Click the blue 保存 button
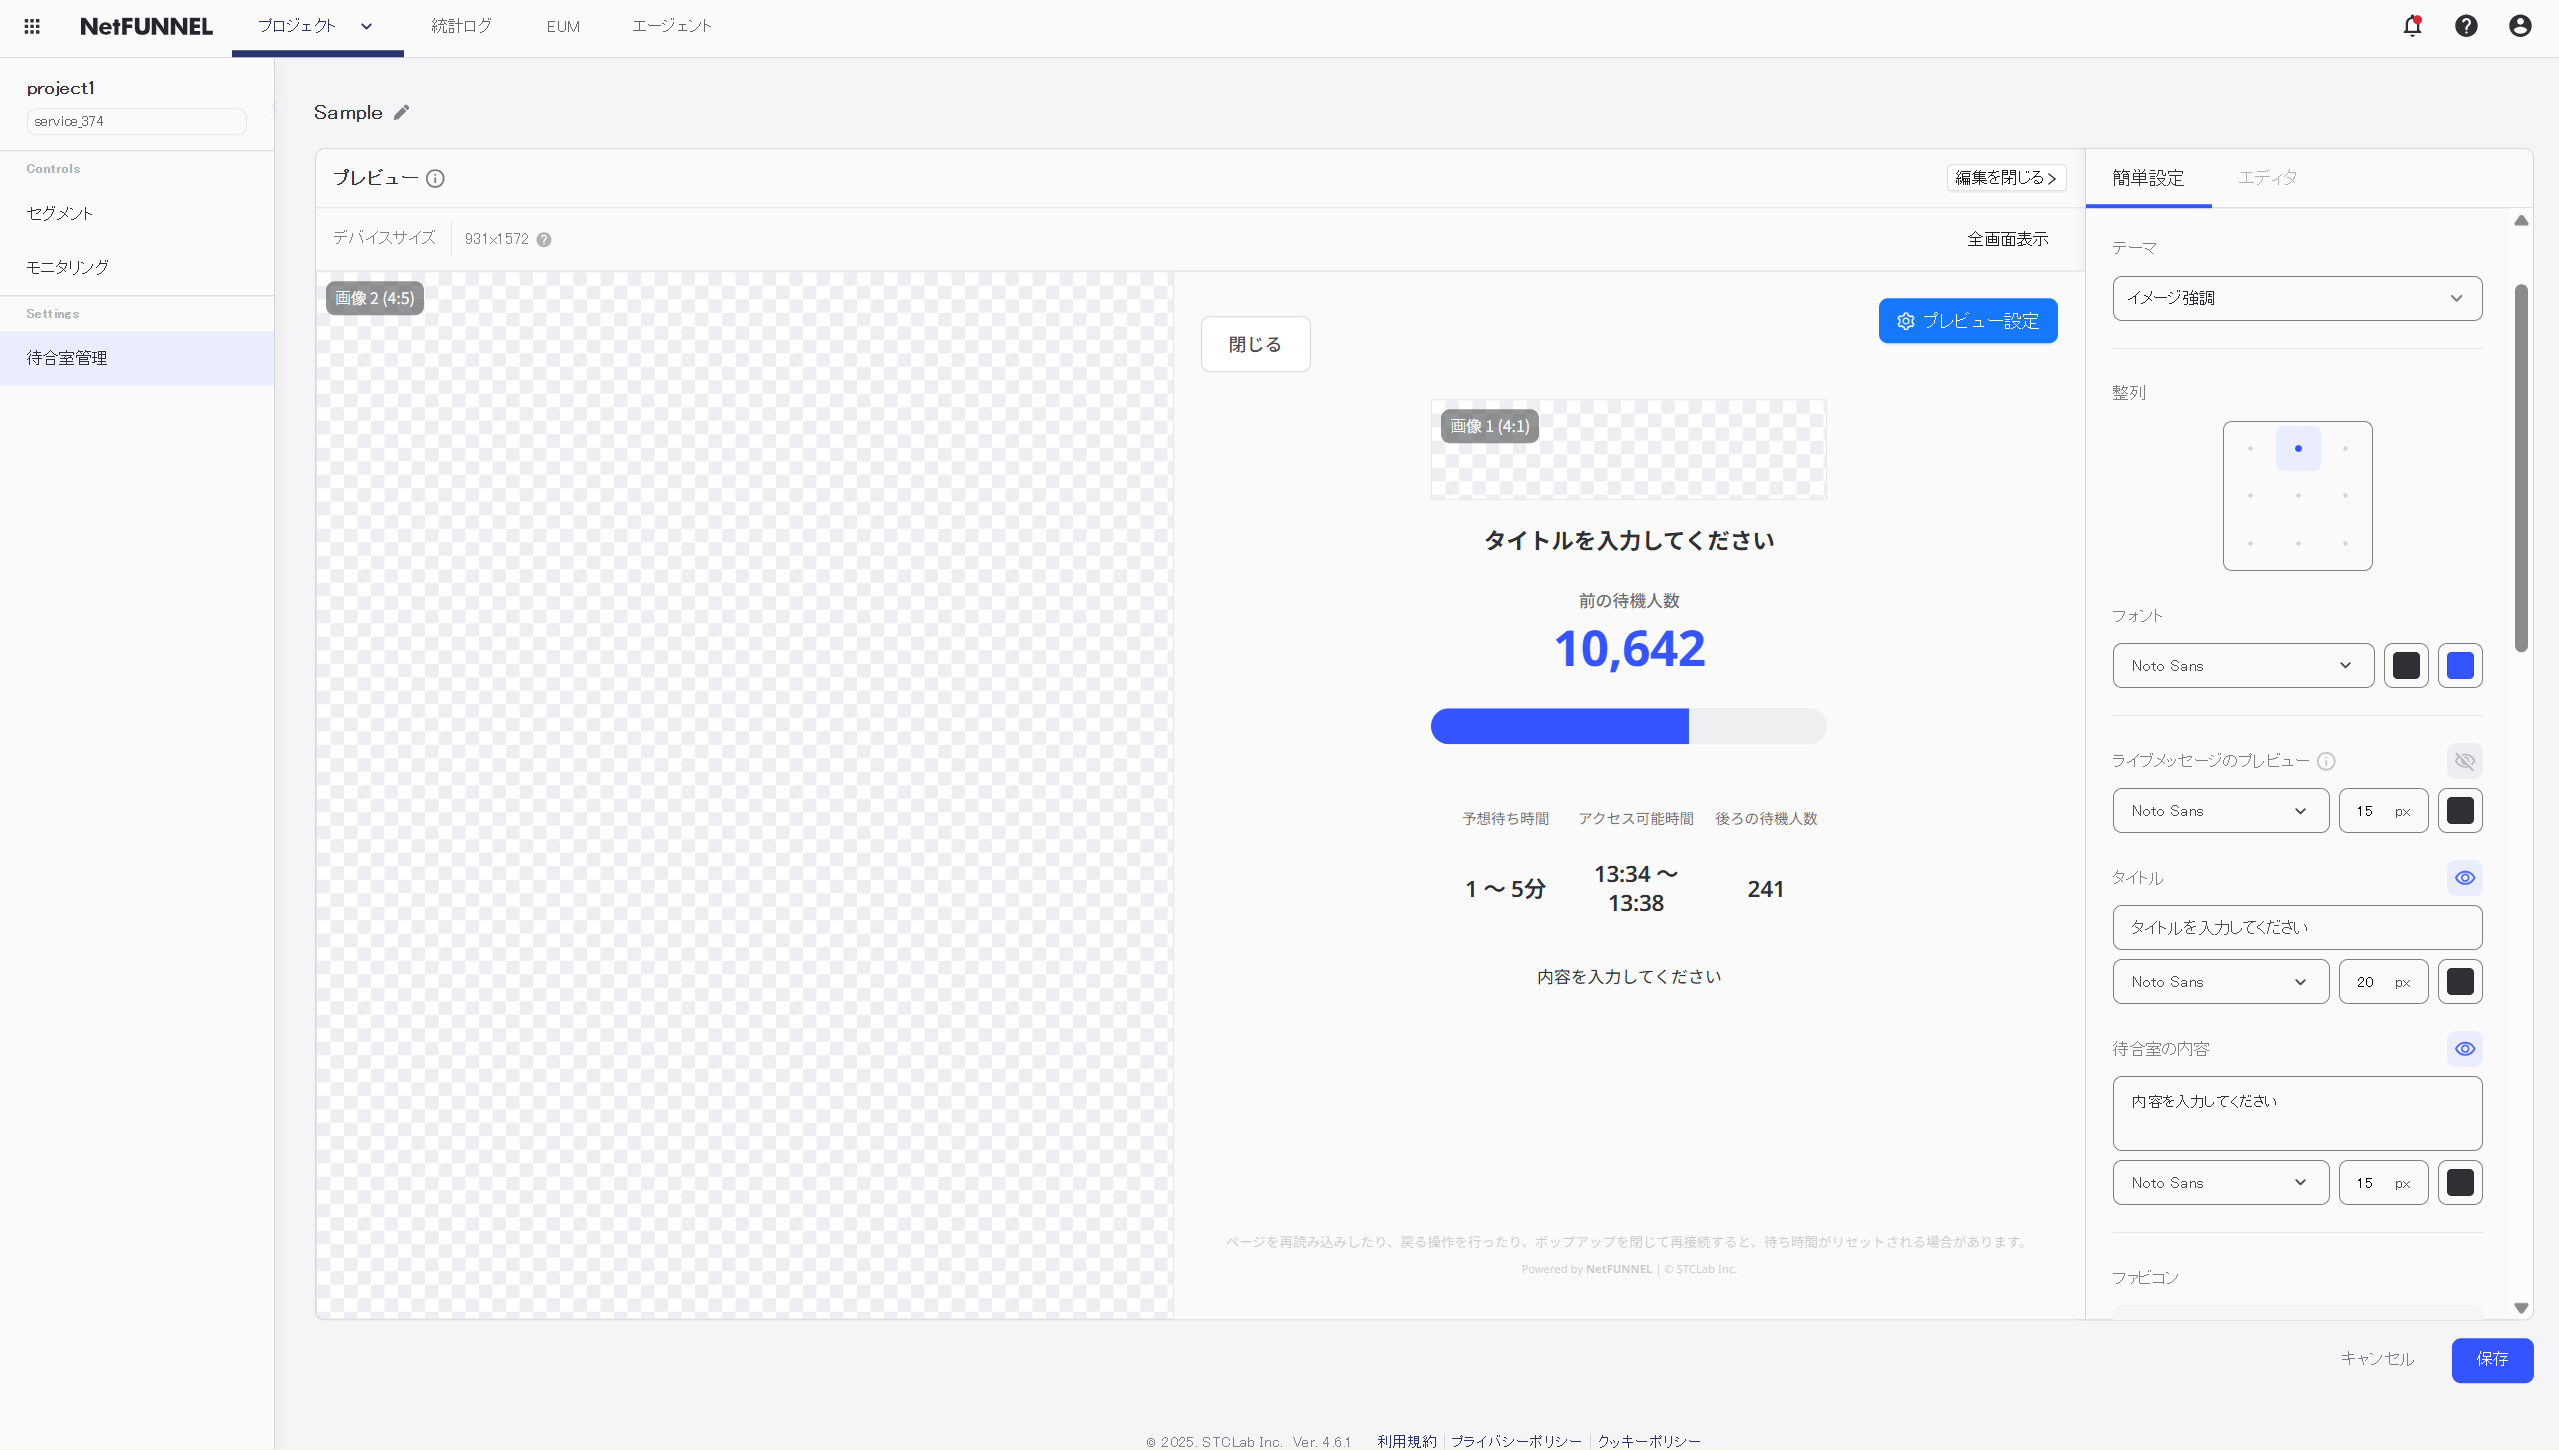Image resolution: width=2559 pixels, height=1450 pixels. pos(2491,1360)
